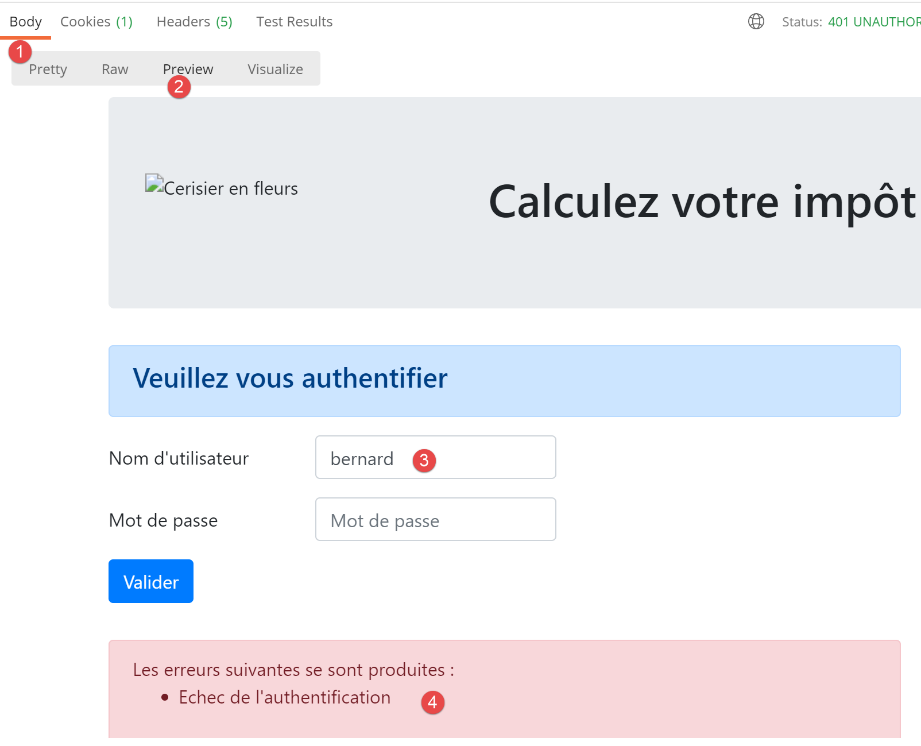This screenshot has width=921, height=746.
Task: Switch to Visualize view mode
Action: pyautogui.click(x=275, y=69)
